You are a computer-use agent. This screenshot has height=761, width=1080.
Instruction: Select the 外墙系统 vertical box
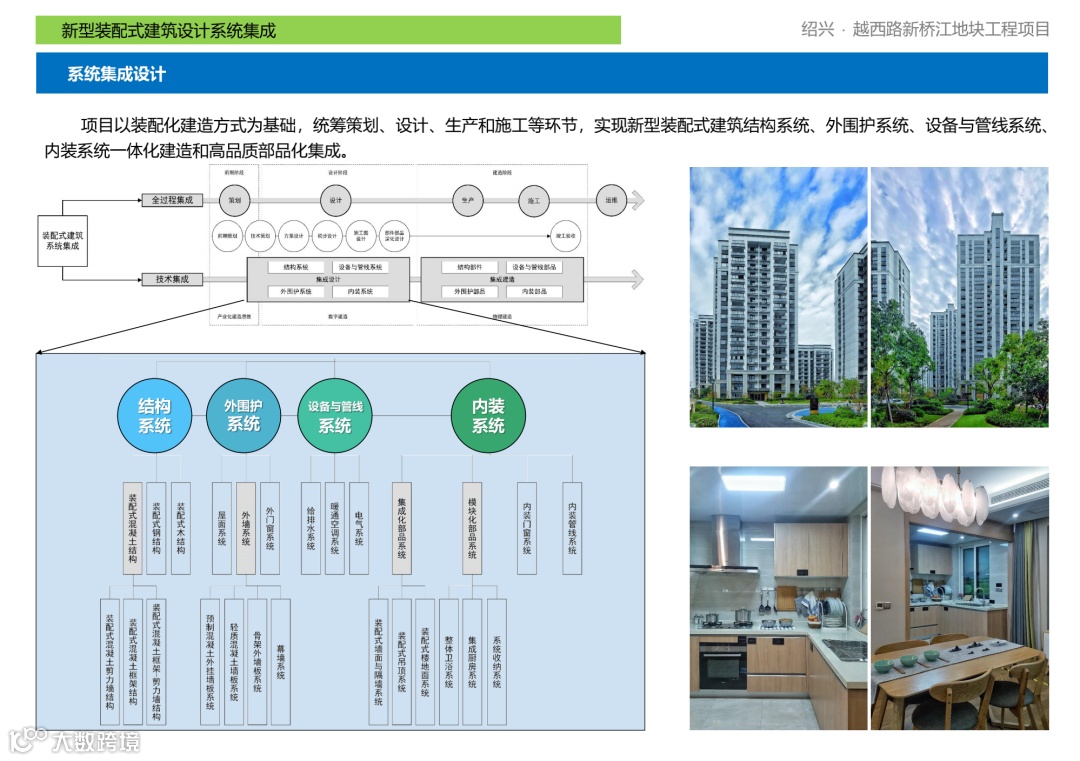click(x=246, y=528)
